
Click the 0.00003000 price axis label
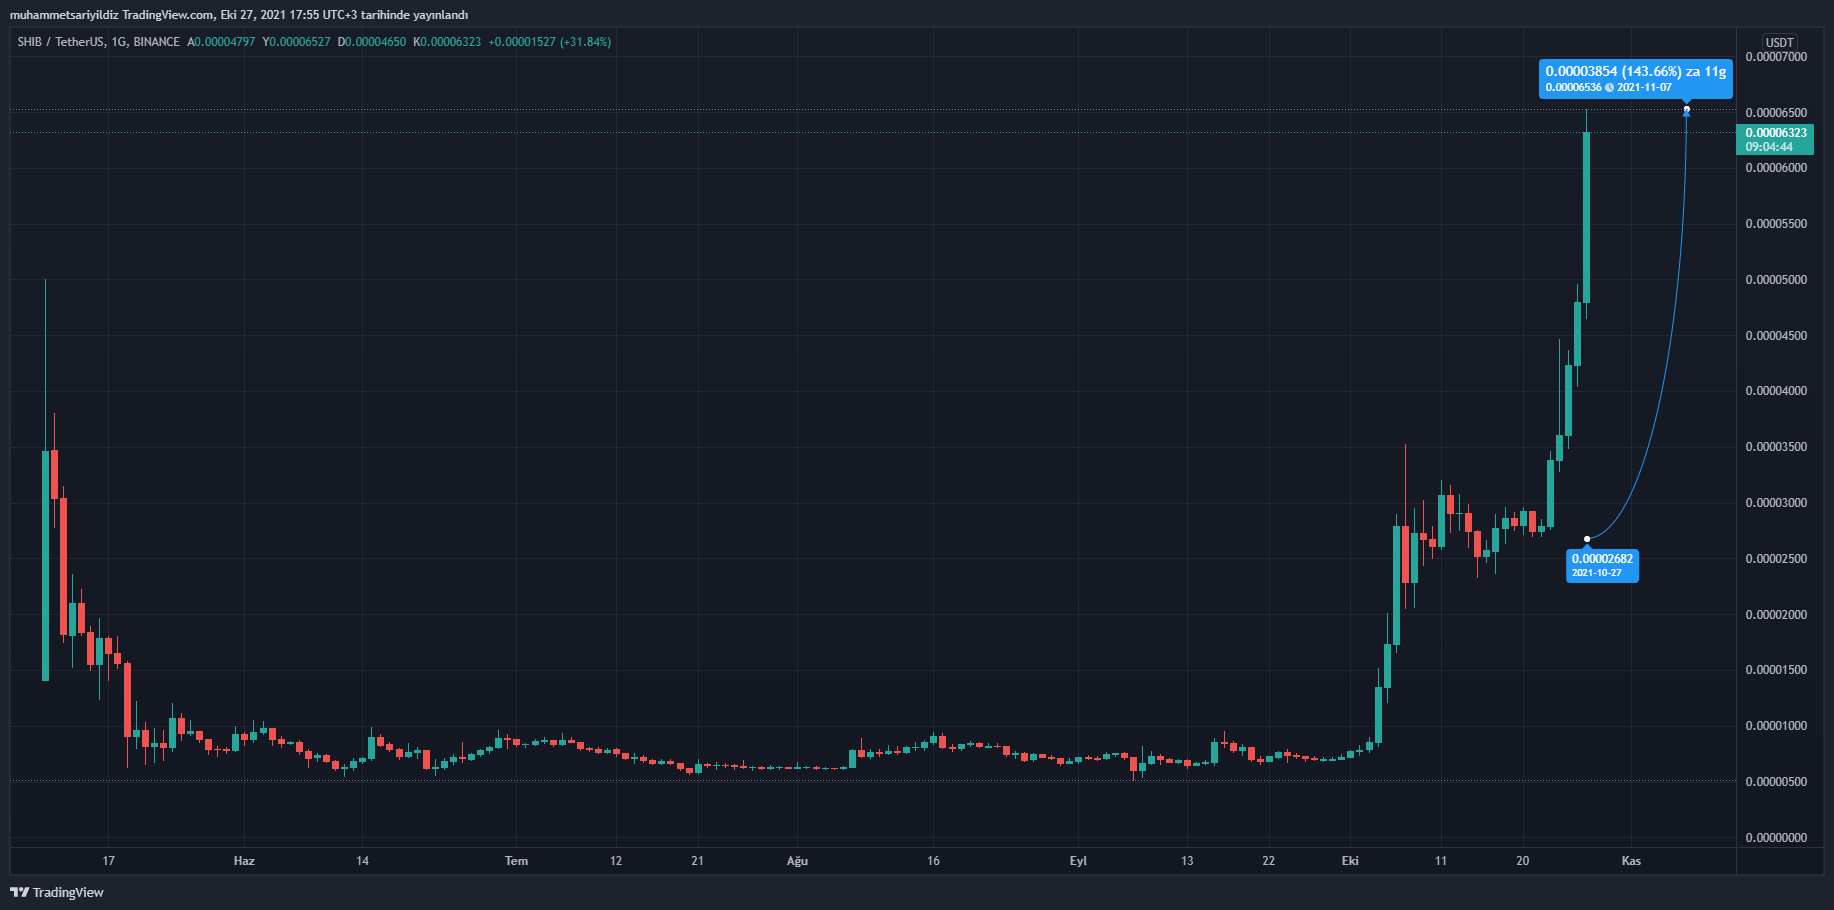pos(1776,503)
